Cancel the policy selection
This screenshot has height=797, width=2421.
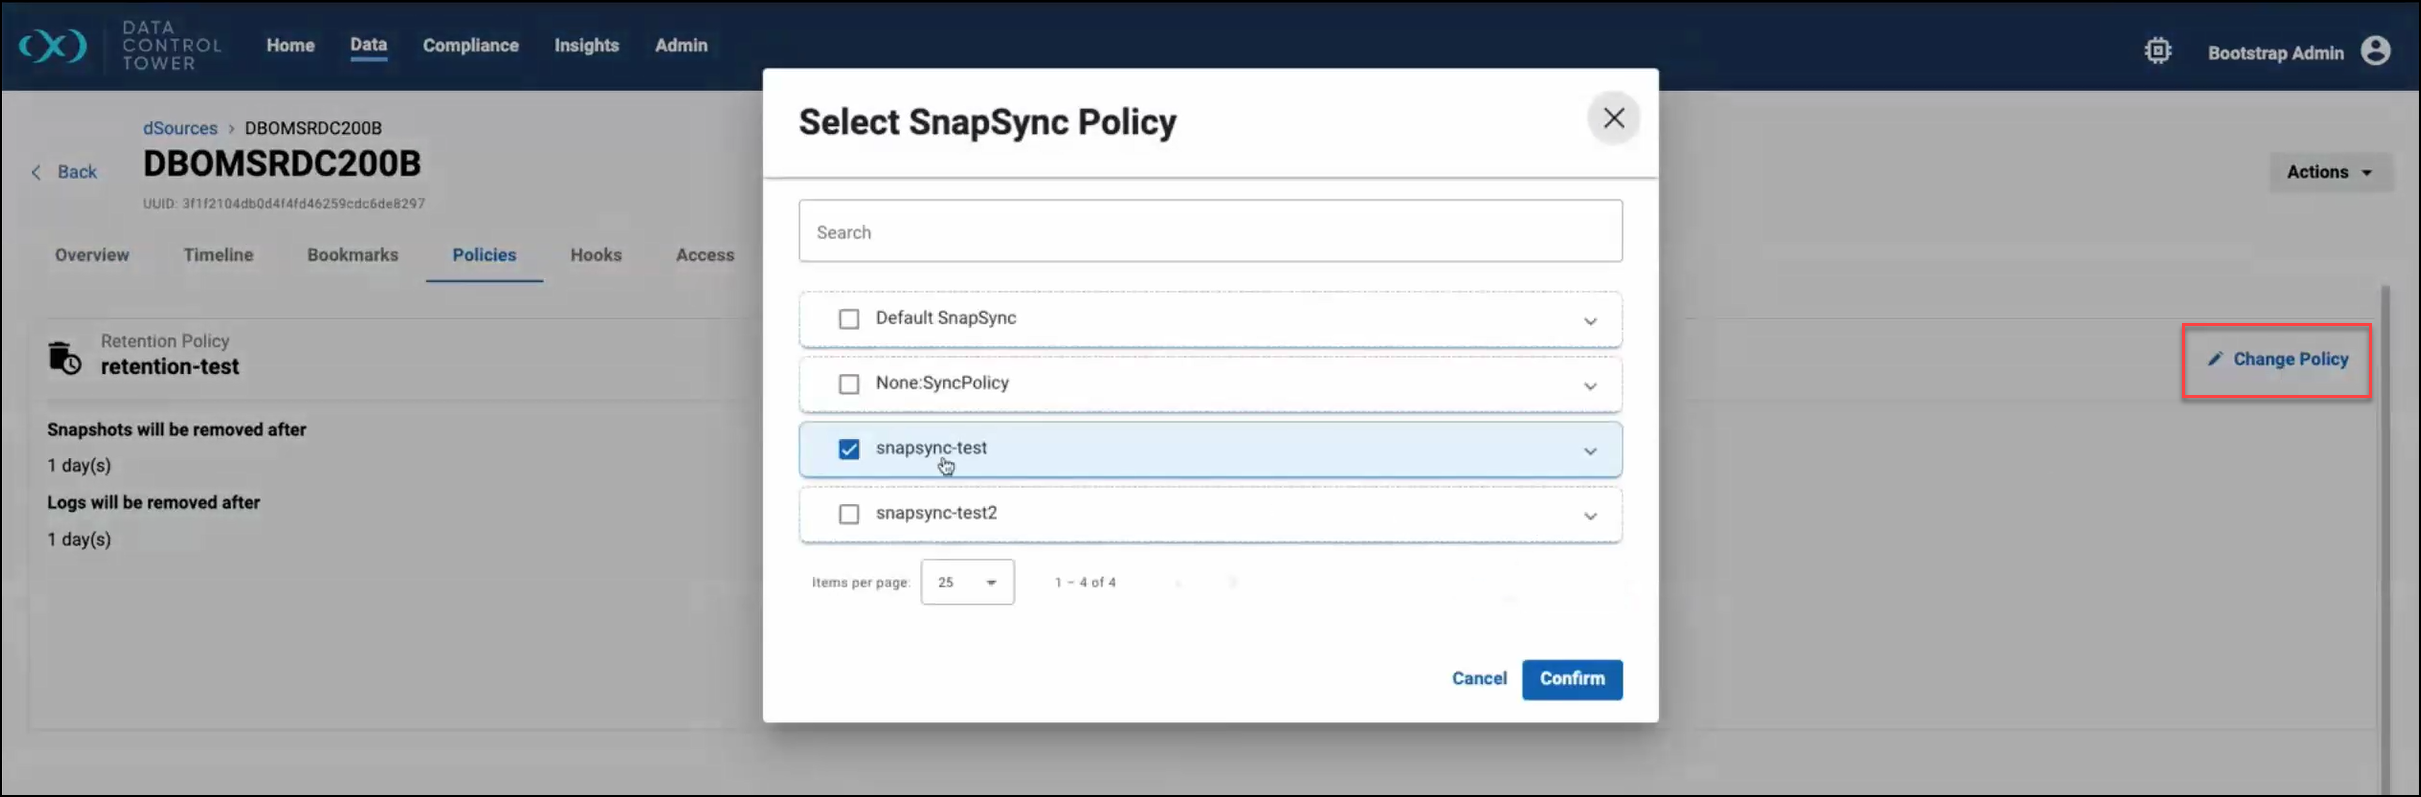point(1478,679)
